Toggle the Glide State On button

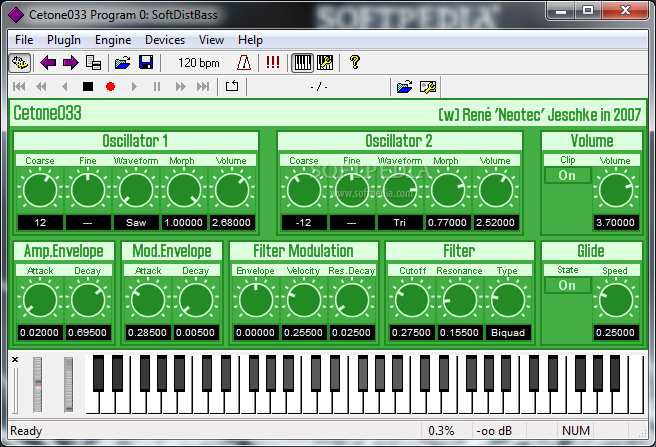pos(567,285)
